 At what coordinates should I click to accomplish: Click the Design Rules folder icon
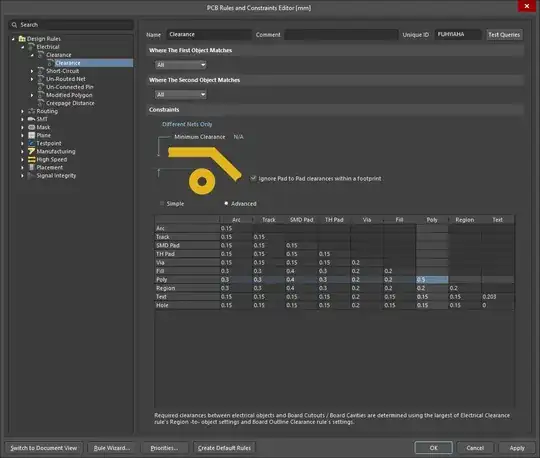(x=22, y=39)
